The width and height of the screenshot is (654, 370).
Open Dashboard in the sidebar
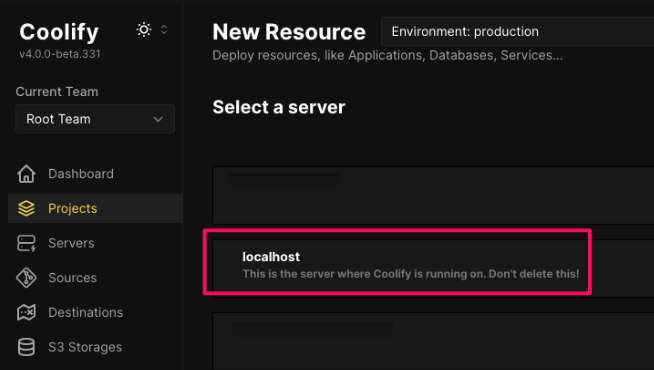[x=80, y=174]
